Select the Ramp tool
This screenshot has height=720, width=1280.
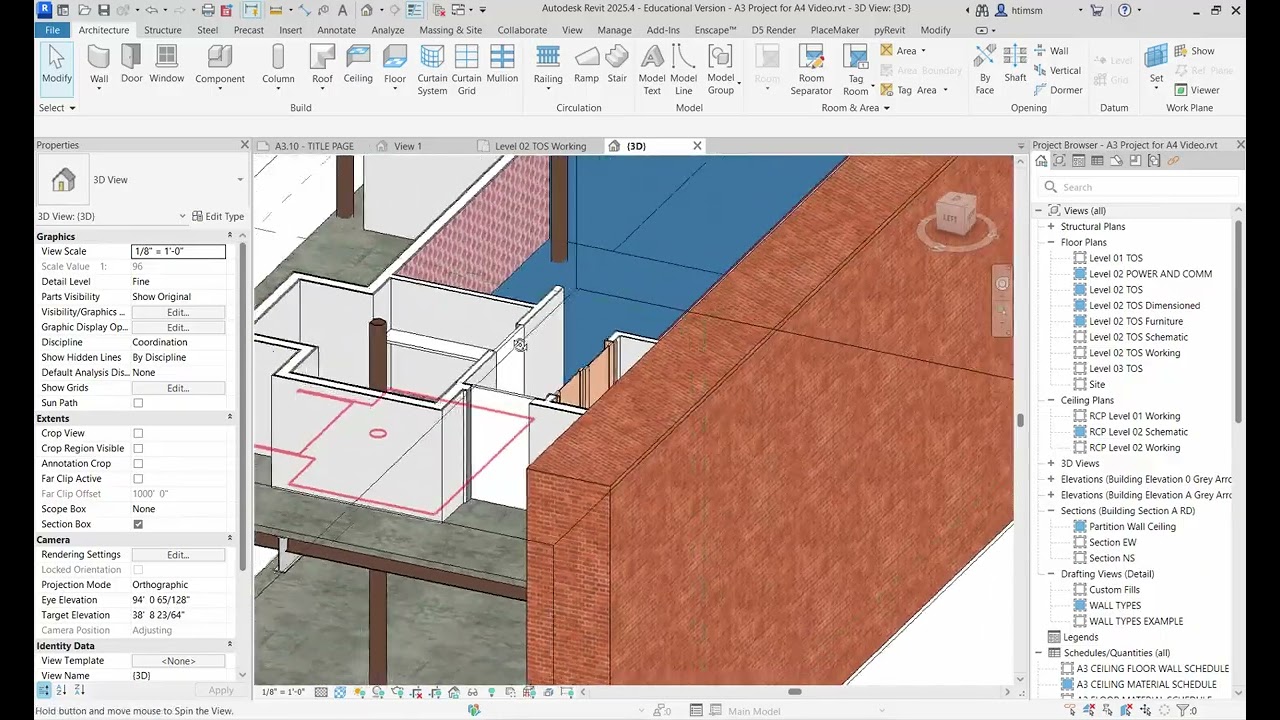(x=587, y=65)
